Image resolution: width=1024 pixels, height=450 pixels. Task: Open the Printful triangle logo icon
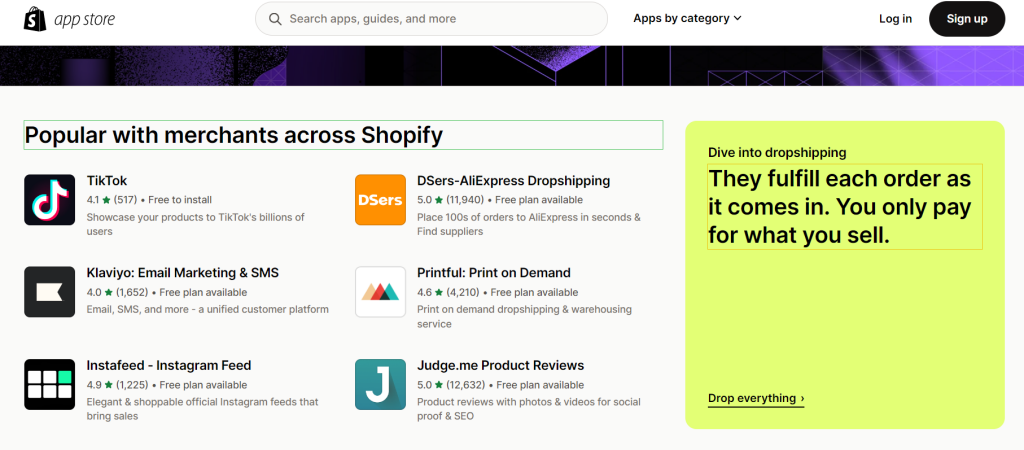click(380, 292)
